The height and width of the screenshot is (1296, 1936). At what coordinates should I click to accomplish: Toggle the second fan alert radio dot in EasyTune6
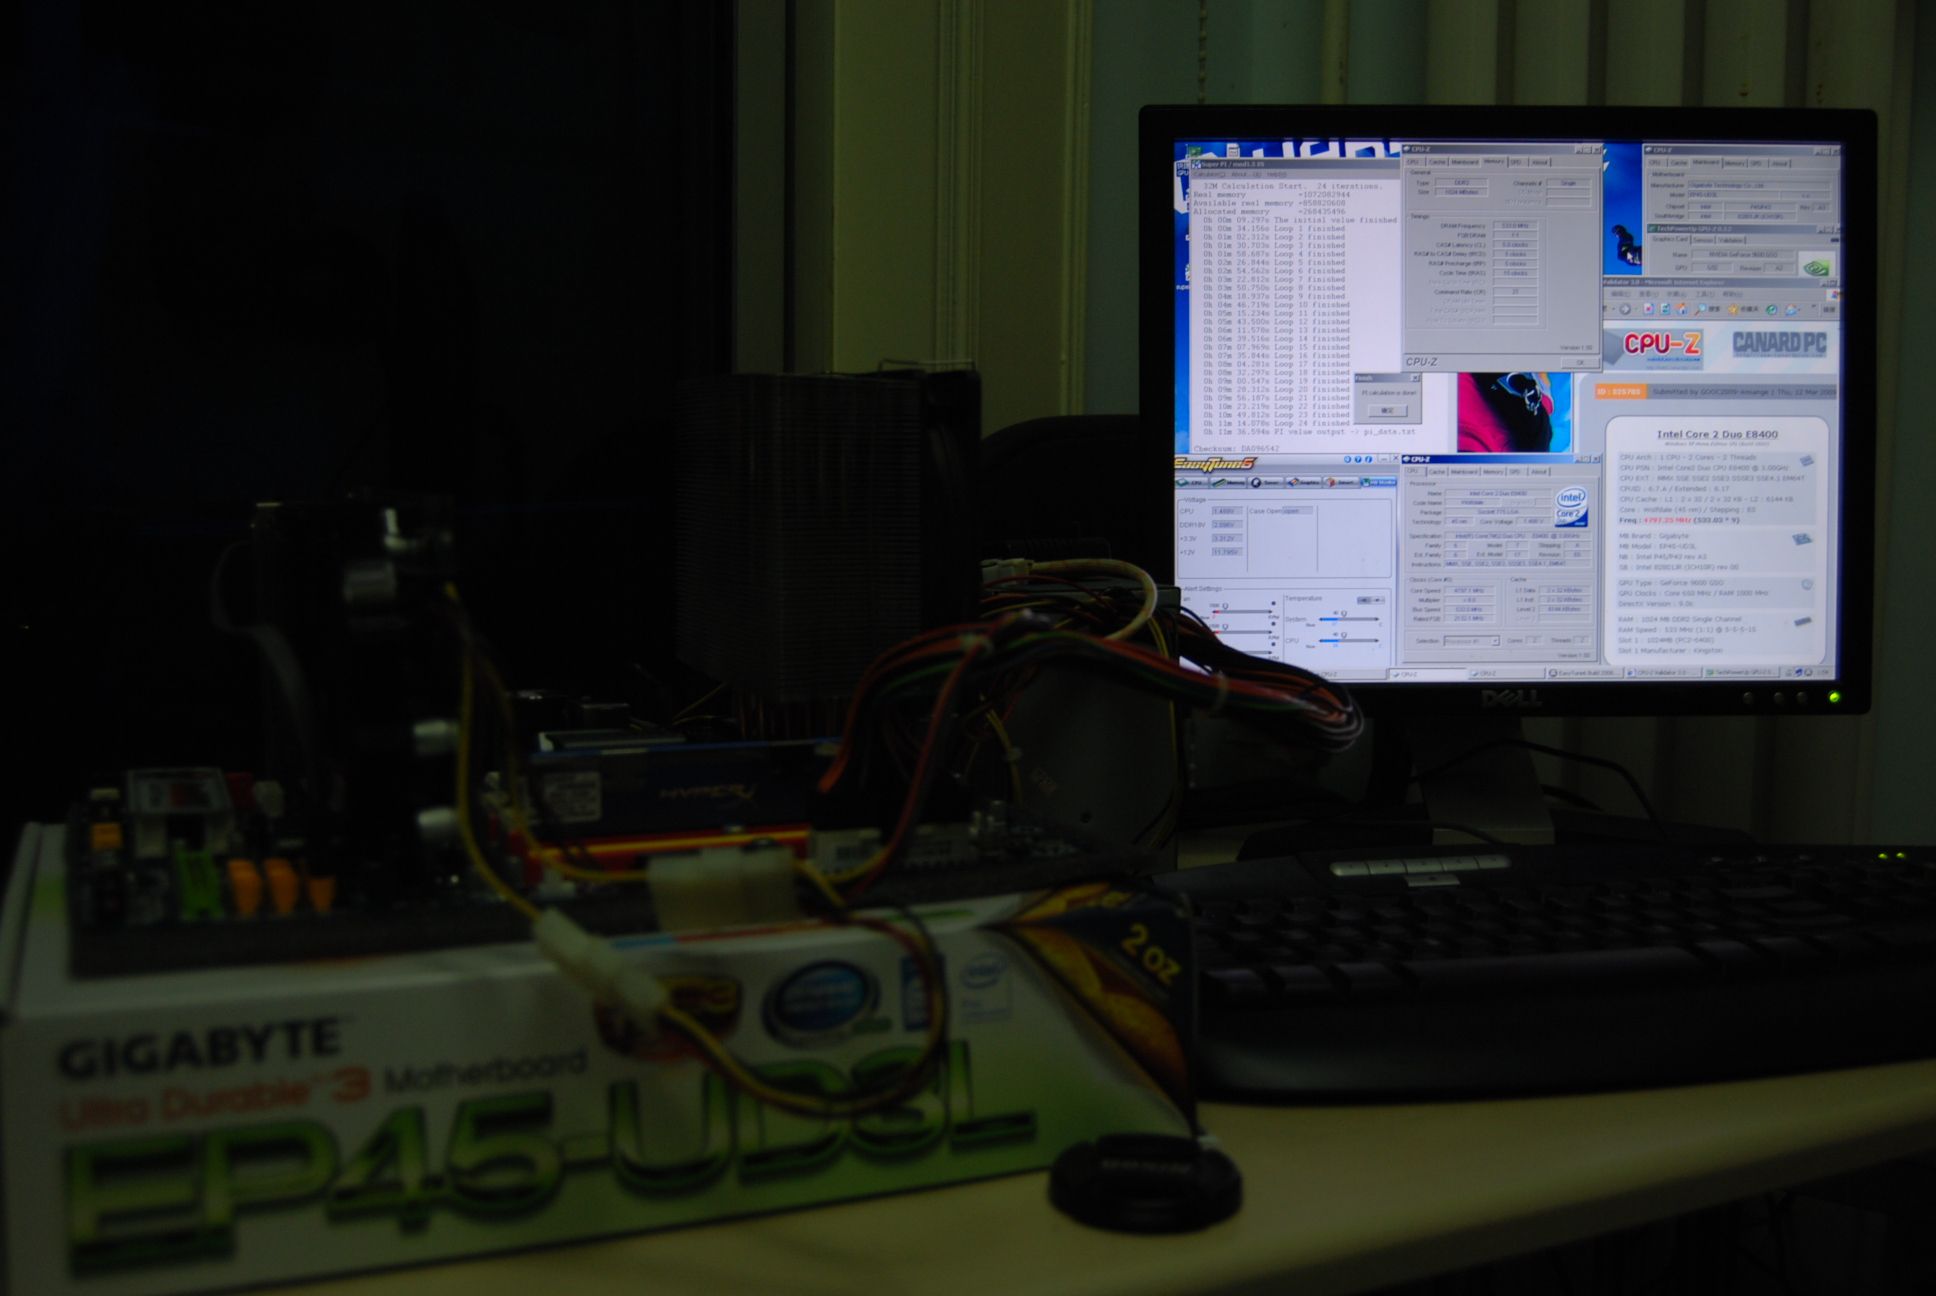click(1273, 624)
